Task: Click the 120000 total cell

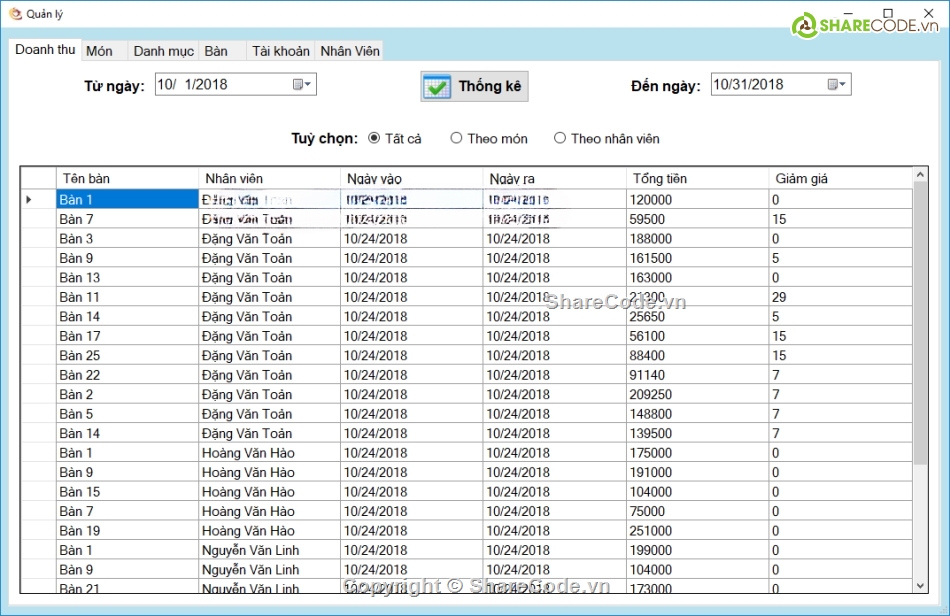Action: 697,199
